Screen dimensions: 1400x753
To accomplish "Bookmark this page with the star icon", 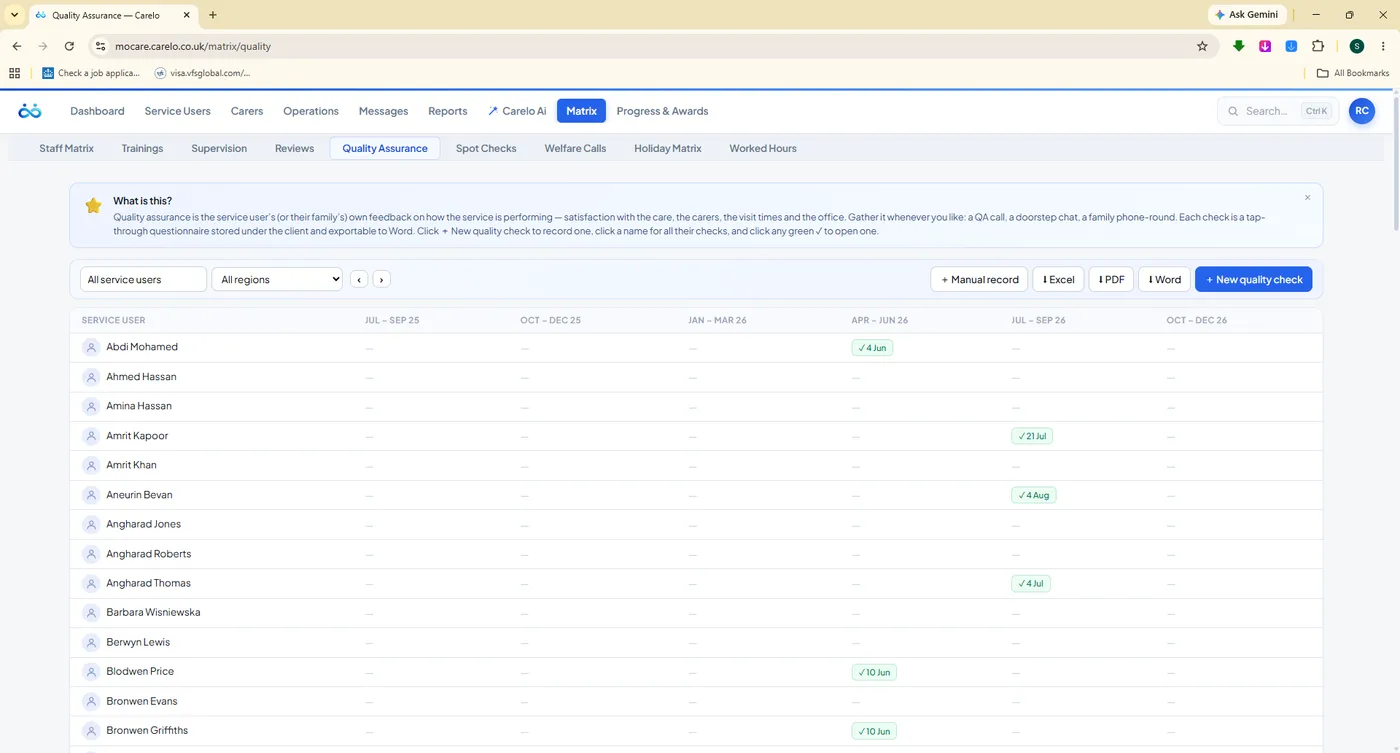I will tap(1202, 46).
